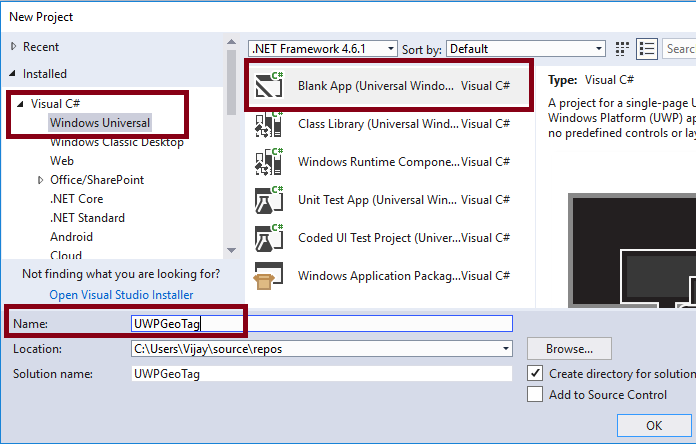This screenshot has height=444, width=696.
Task: Expand the Recent section
Action: tap(13, 46)
